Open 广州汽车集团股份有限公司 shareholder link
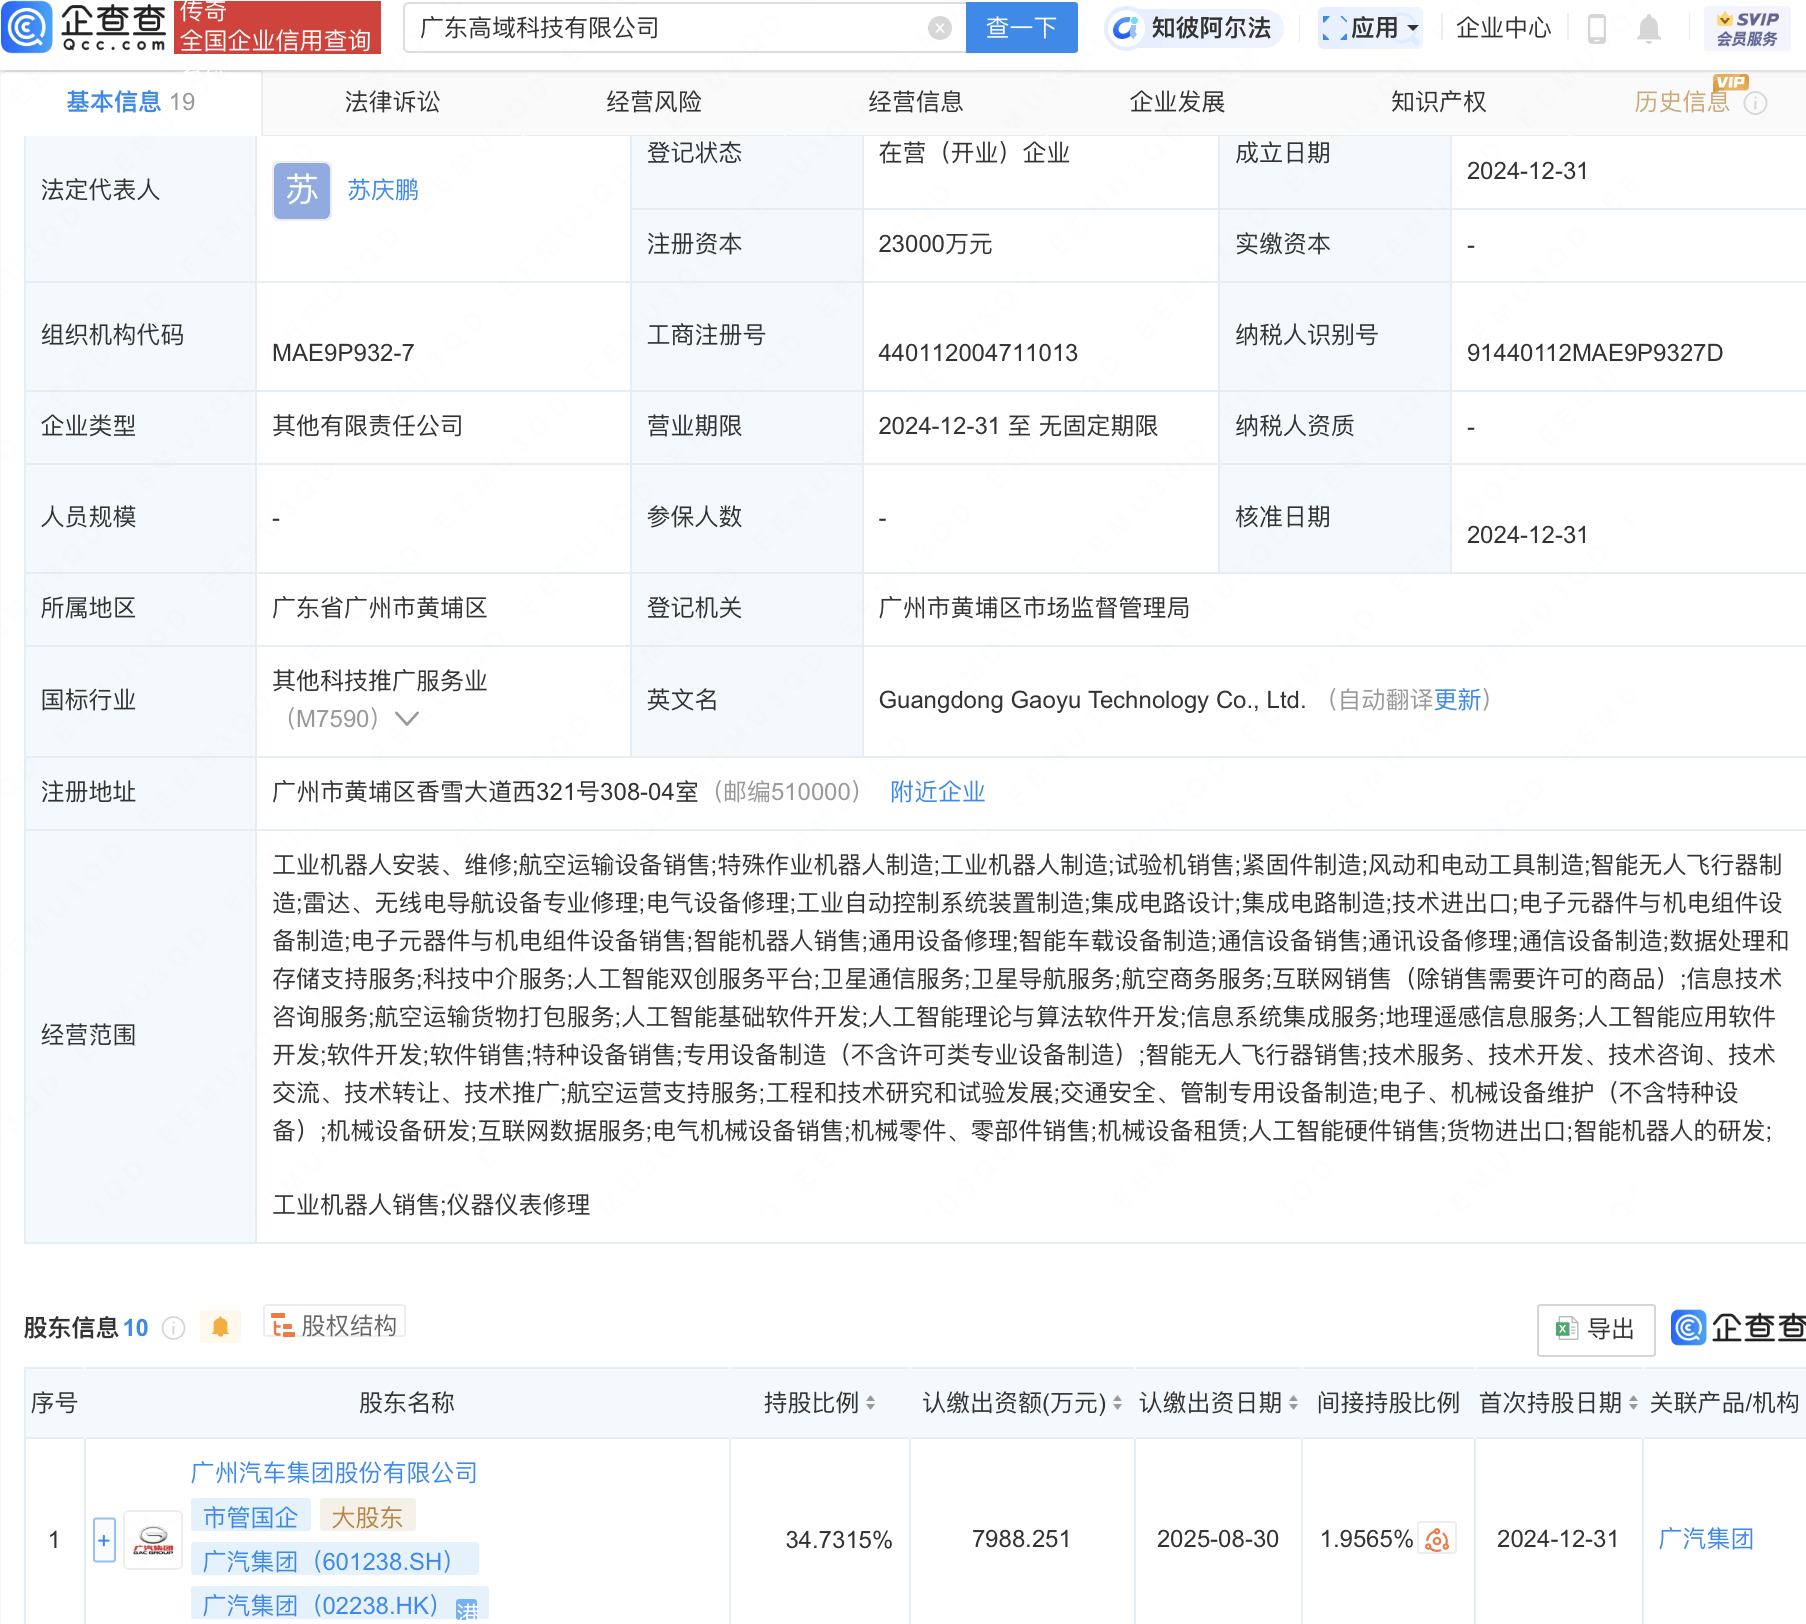 point(334,1473)
